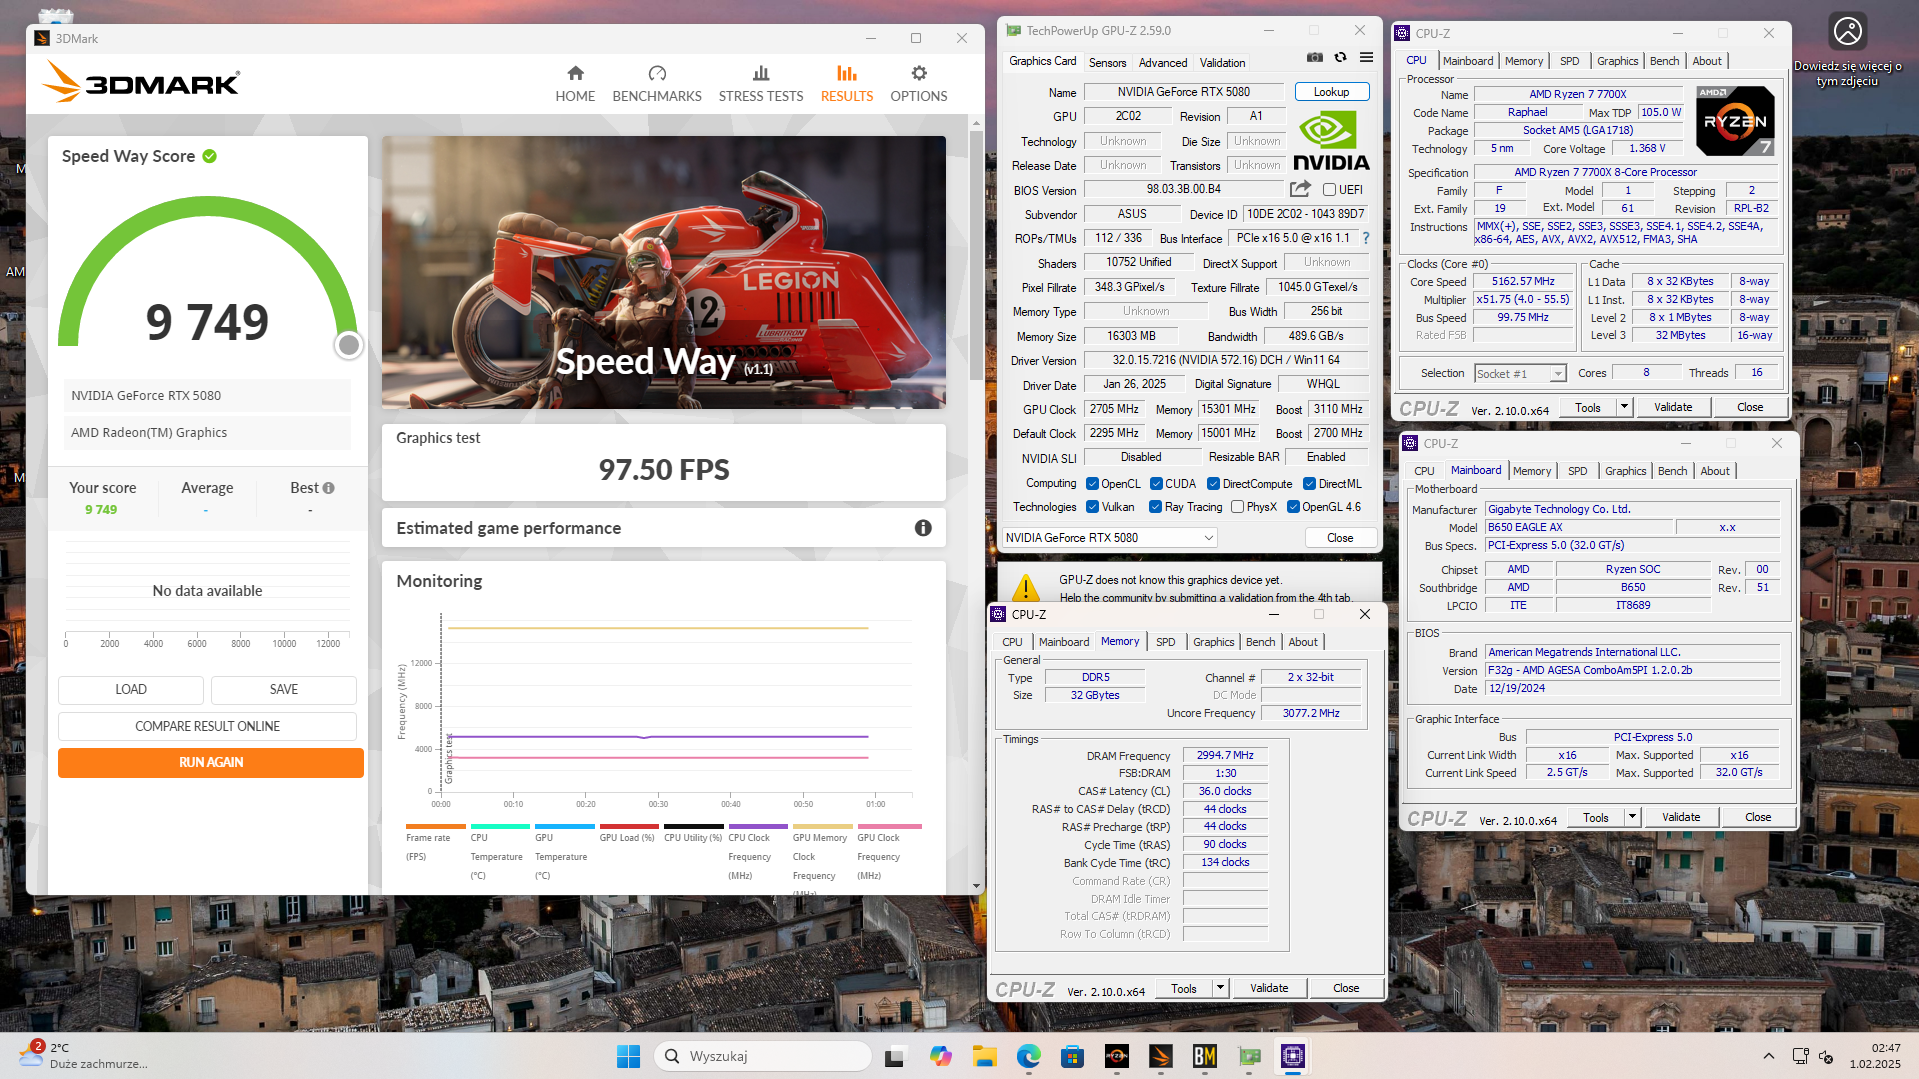
Task: Open Socket #1 selection dropdown
Action: pos(1520,373)
